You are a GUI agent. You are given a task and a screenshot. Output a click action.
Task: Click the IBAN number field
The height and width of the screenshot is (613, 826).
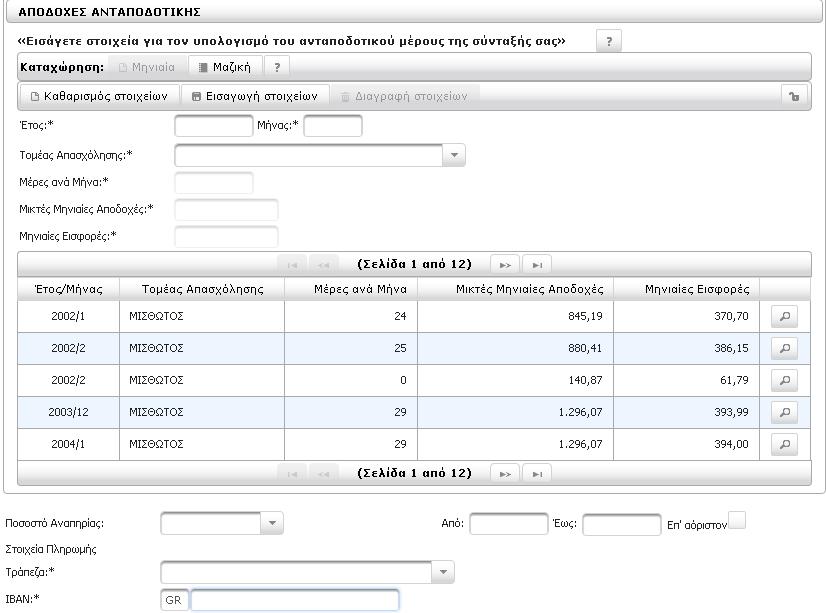[x=294, y=600]
